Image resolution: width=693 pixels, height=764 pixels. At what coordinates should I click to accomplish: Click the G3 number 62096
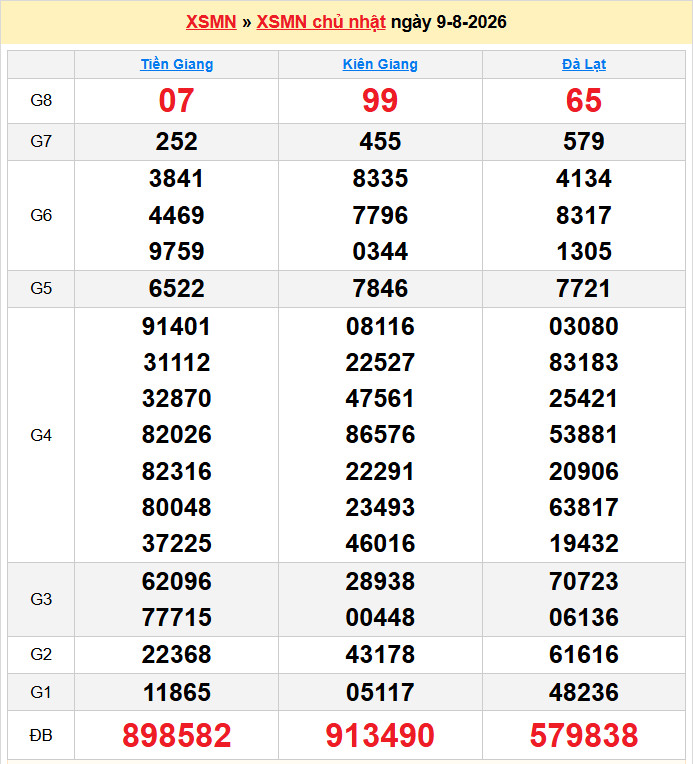click(x=176, y=582)
